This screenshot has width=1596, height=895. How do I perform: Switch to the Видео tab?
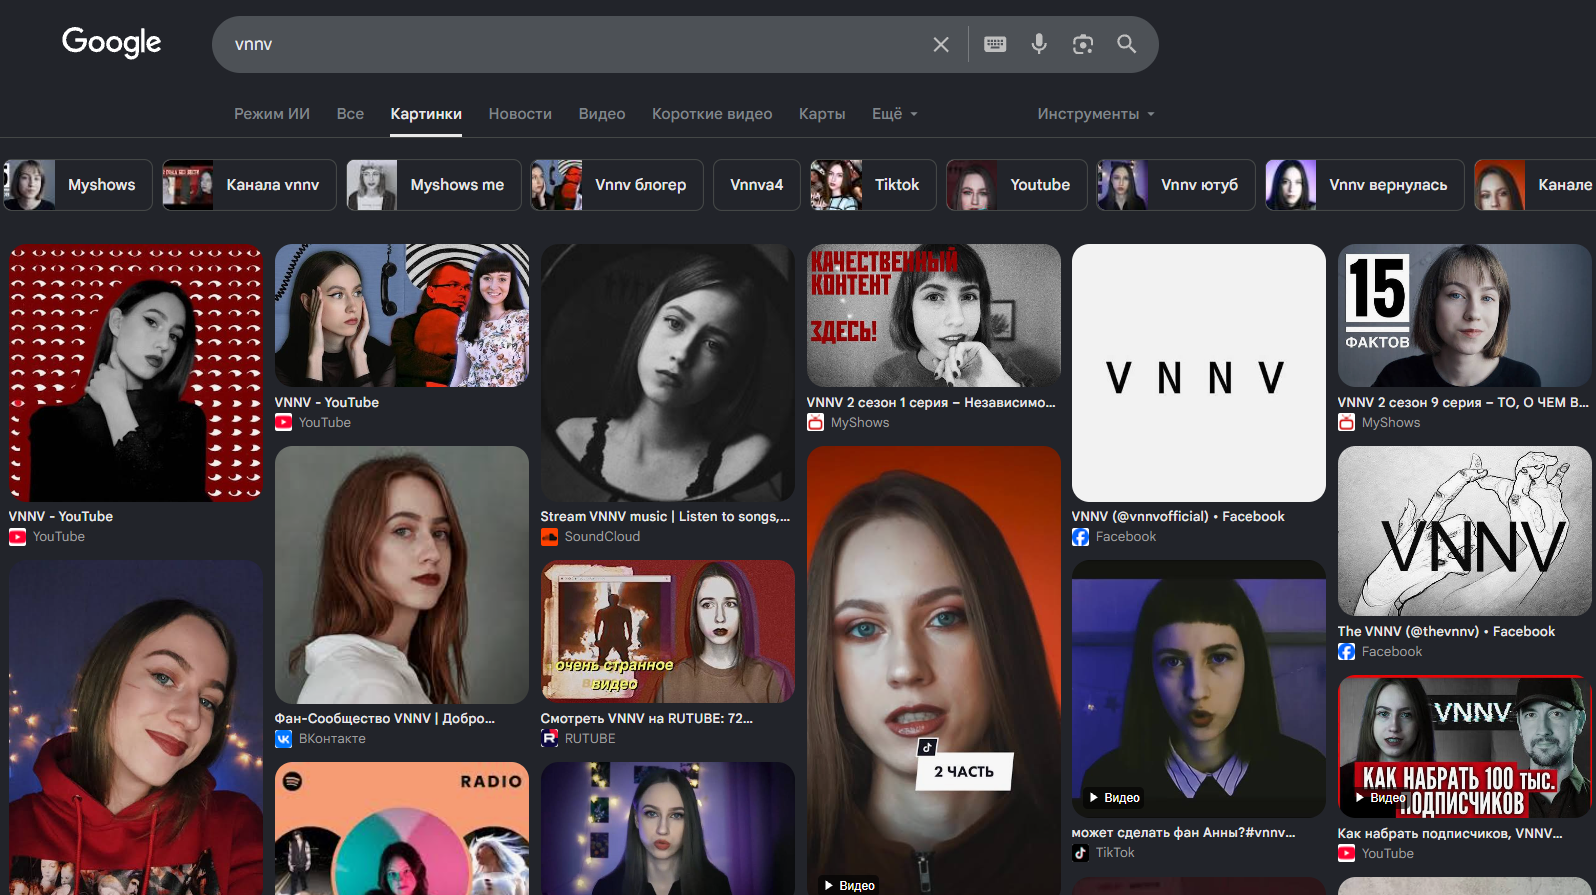(602, 114)
